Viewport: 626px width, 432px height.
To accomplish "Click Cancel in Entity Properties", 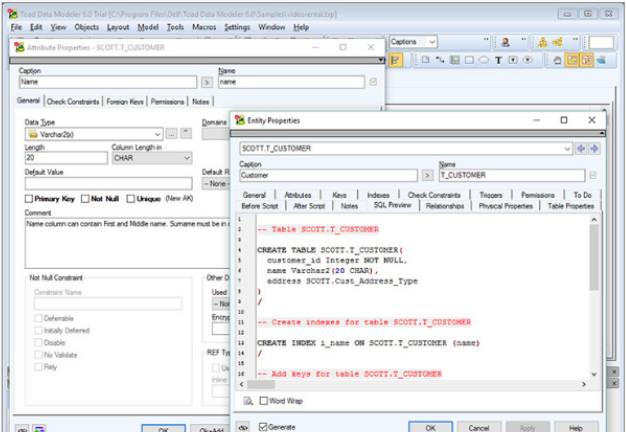I will click(479, 427).
